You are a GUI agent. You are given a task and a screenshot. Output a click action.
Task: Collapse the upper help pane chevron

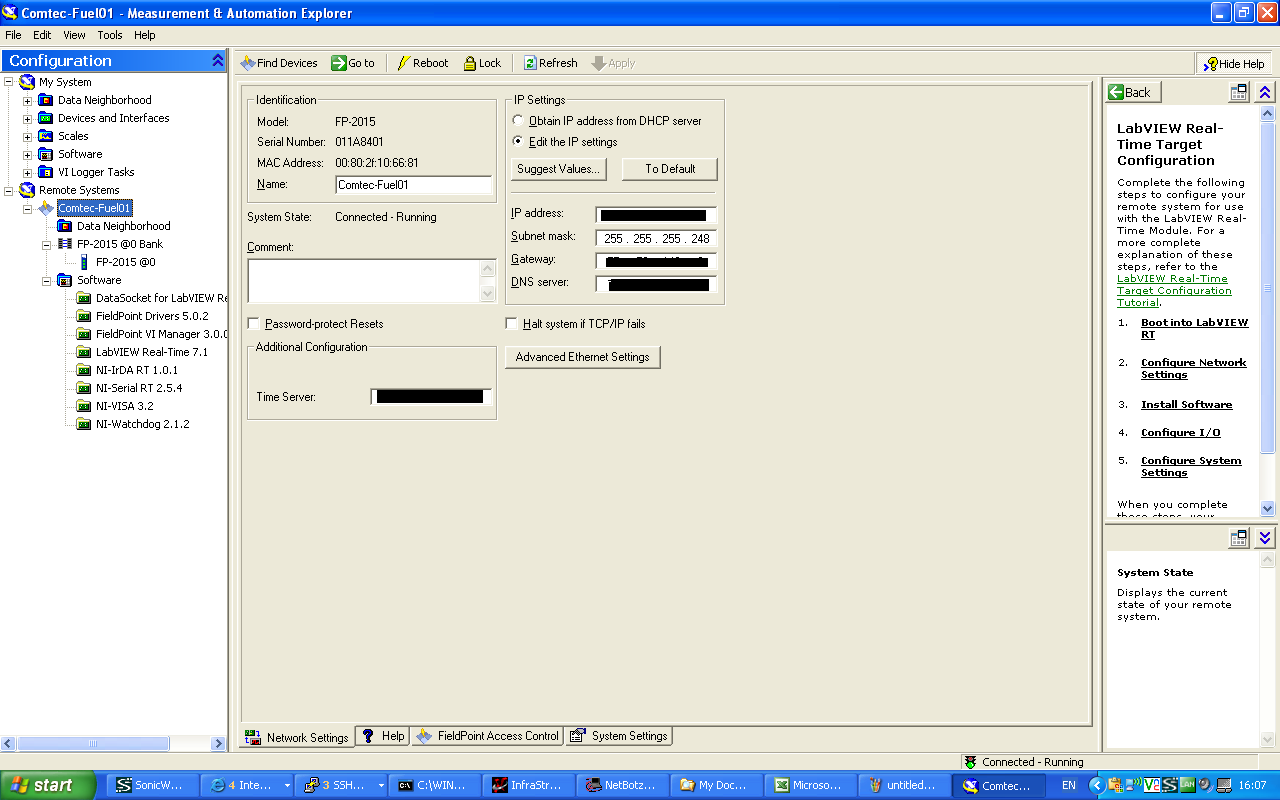(1265, 92)
